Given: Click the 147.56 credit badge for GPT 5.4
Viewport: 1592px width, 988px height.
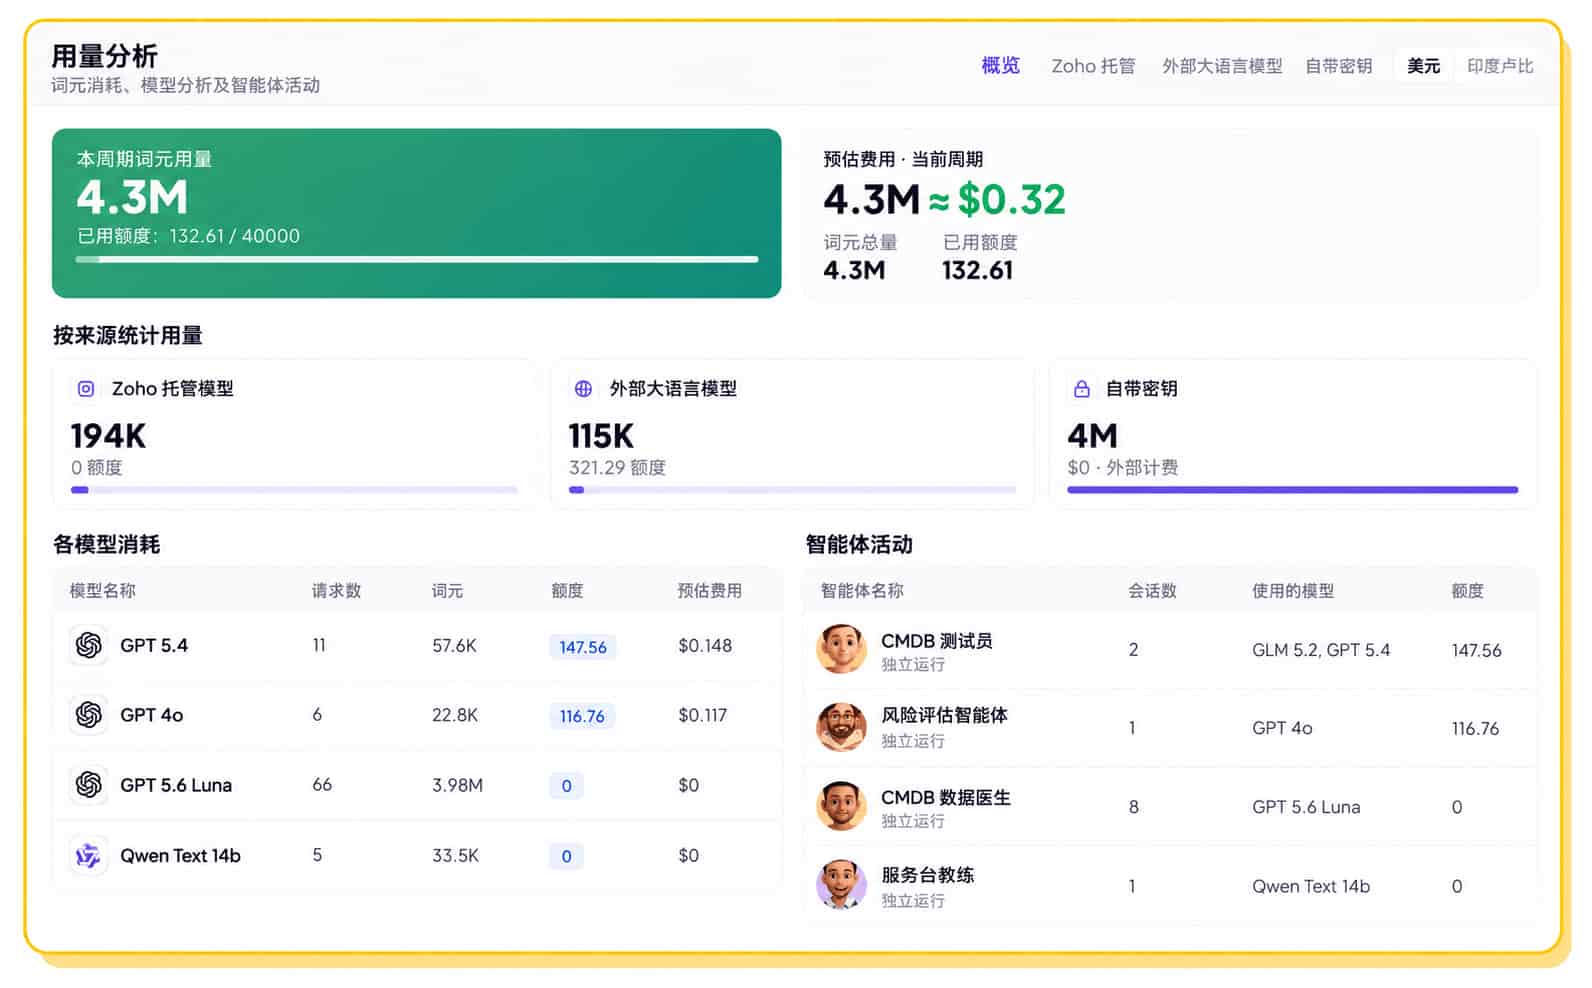Looking at the screenshot, I should [x=583, y=647].
